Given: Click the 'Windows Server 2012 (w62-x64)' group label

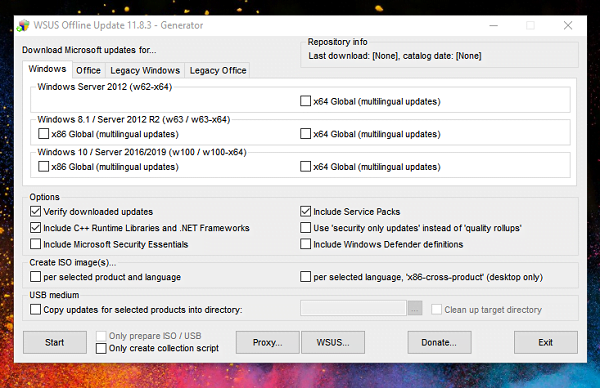Looking at the screenshot, I should coord(105,87).
